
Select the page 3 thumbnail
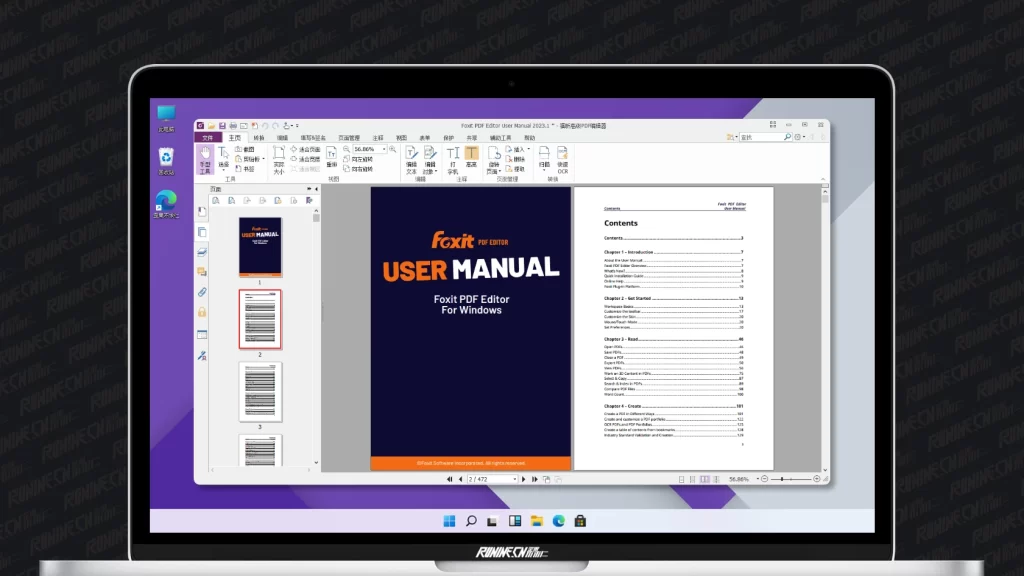pyautogui.click(x=260, y=392)
